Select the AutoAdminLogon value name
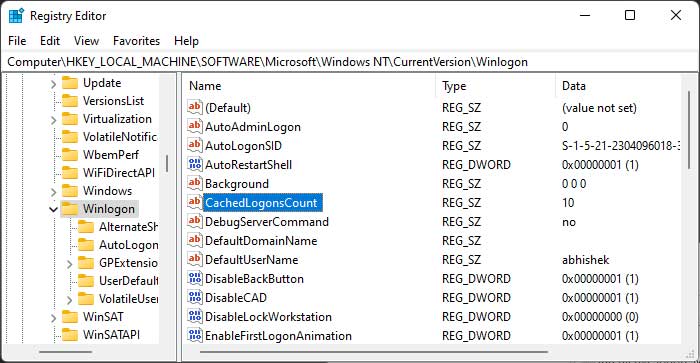This screenshot has height=363, width=700. pos(253,127)
